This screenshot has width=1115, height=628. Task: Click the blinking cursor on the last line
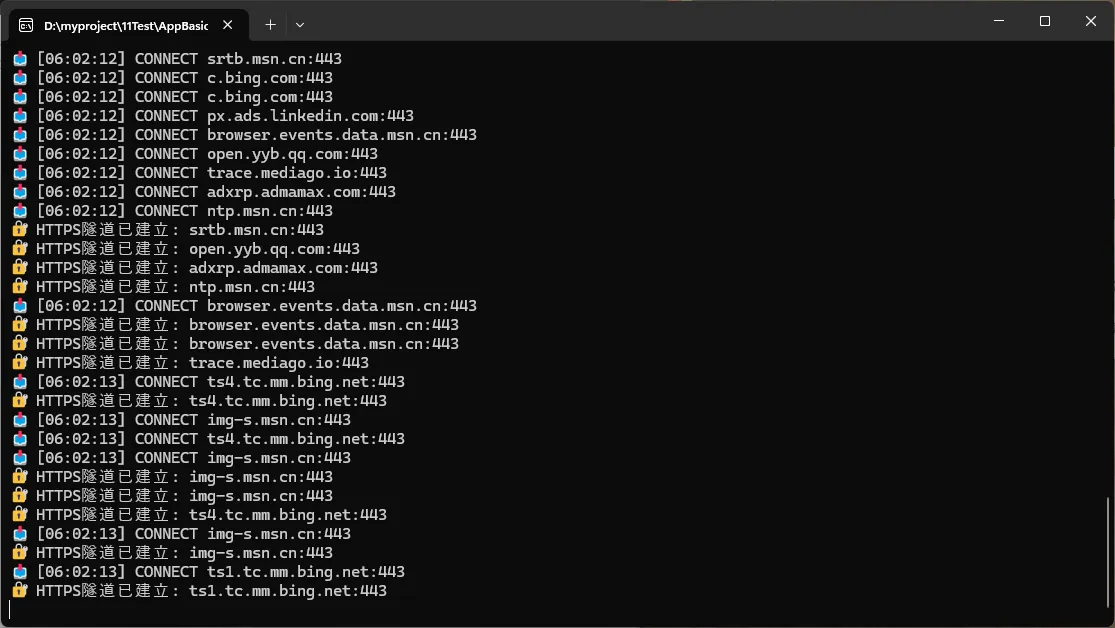[10, 609]
